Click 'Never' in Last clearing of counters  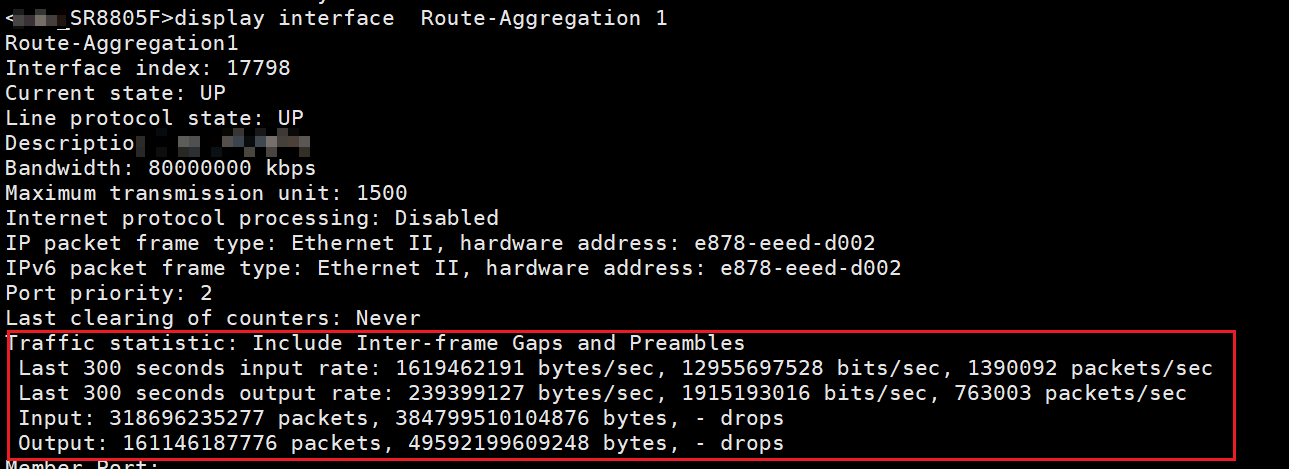[x=388, y=318]
